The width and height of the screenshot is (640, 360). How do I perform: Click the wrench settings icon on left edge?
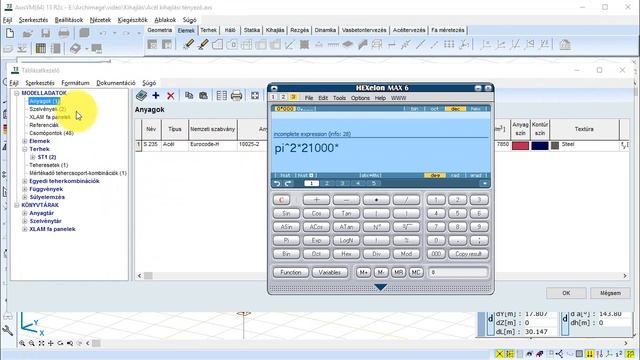[7, 330]
